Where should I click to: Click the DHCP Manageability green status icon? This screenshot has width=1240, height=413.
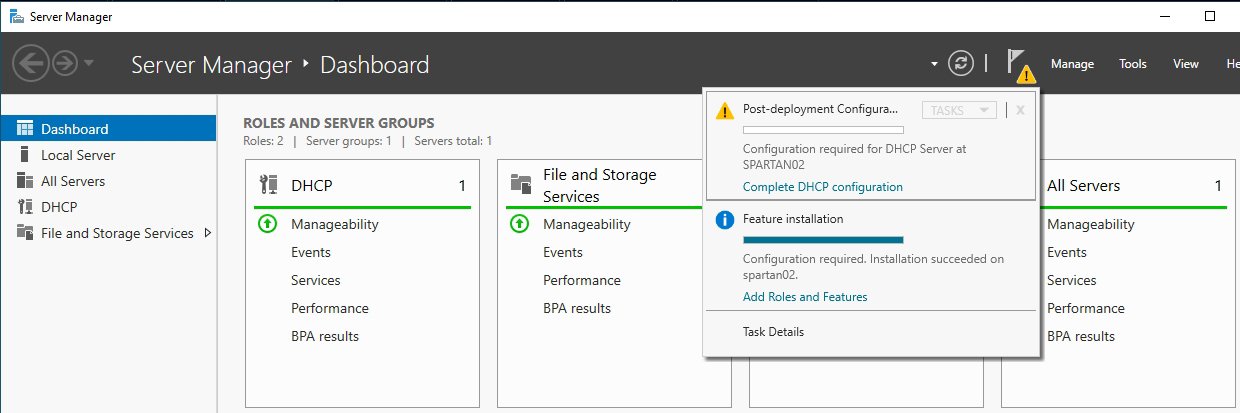pos(267,224)
